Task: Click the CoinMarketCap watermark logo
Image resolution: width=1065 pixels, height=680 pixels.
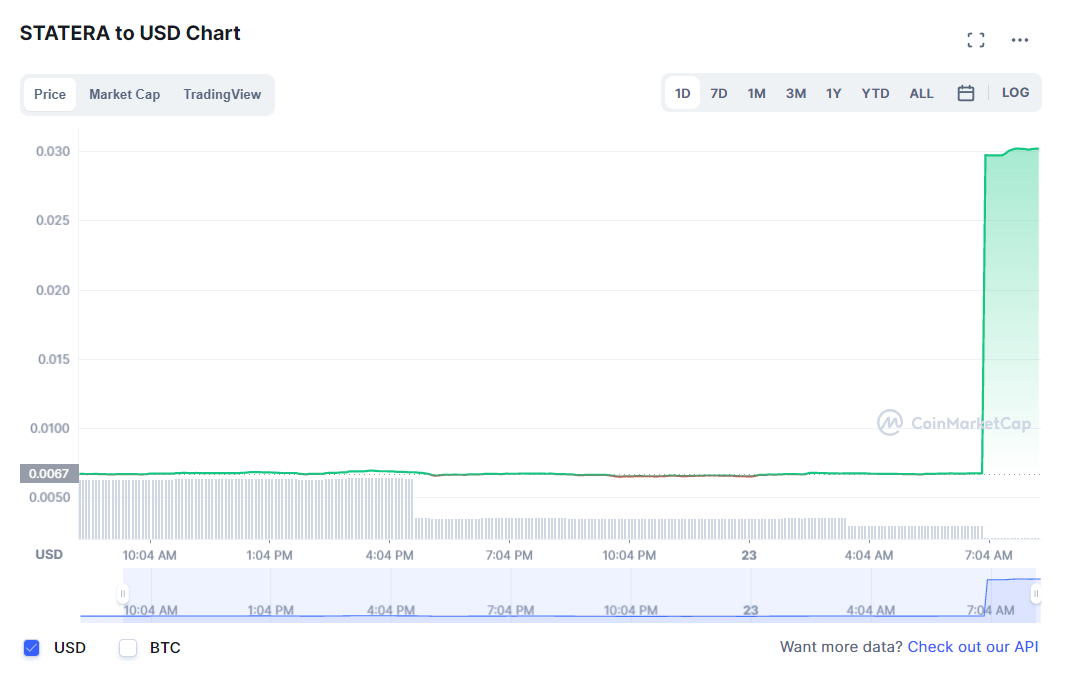Action: (954, 423)
